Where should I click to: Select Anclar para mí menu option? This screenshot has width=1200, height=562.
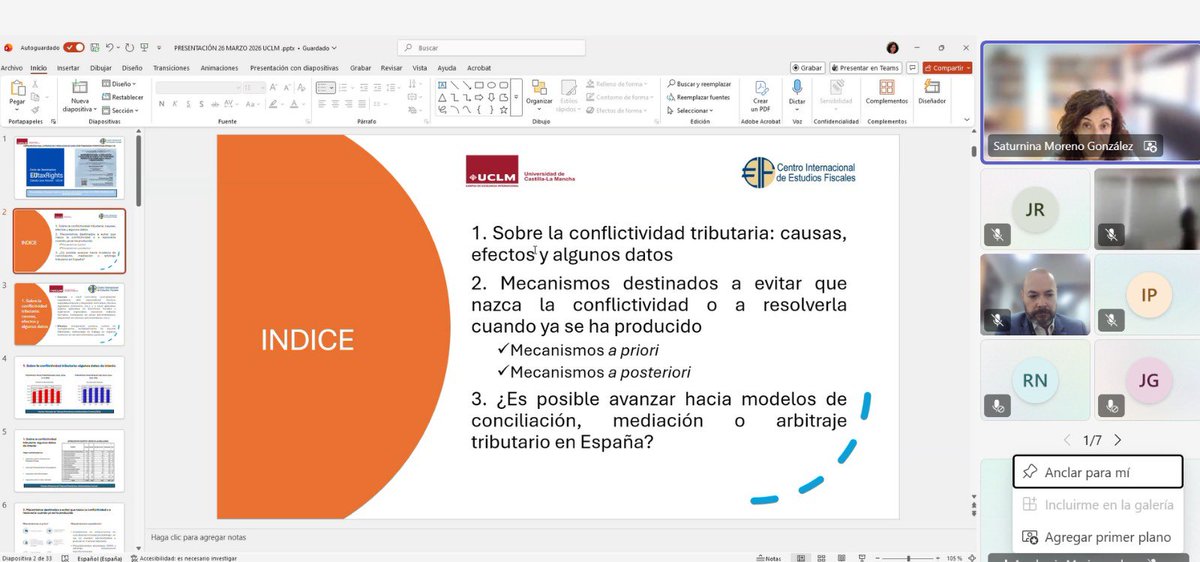[1097, 472]
